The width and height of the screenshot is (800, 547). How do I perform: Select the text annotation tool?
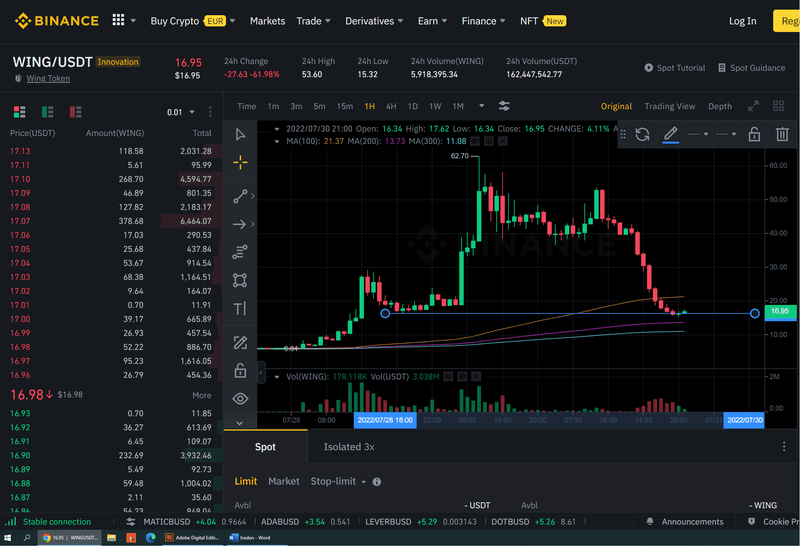click(240, 308)
